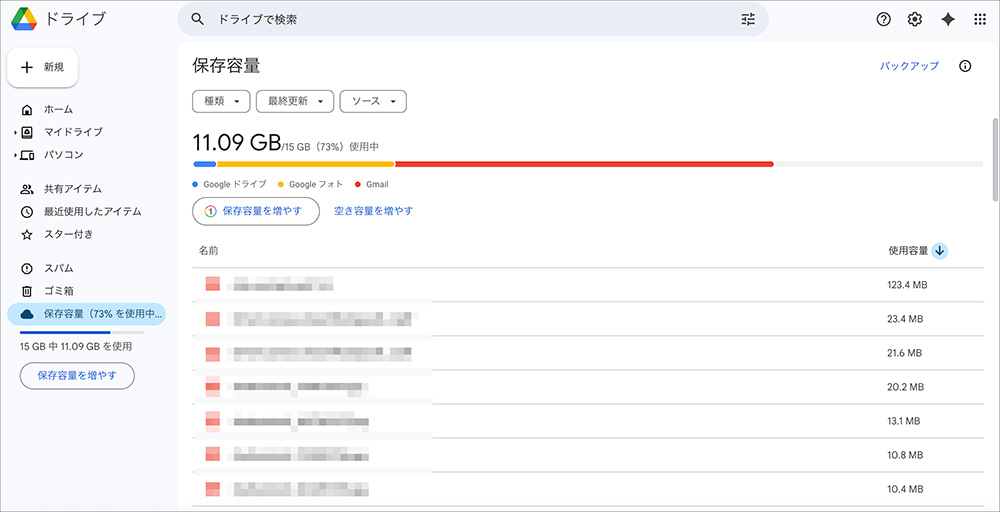Click the ゴミ箱 trash icon

point(27,291)
